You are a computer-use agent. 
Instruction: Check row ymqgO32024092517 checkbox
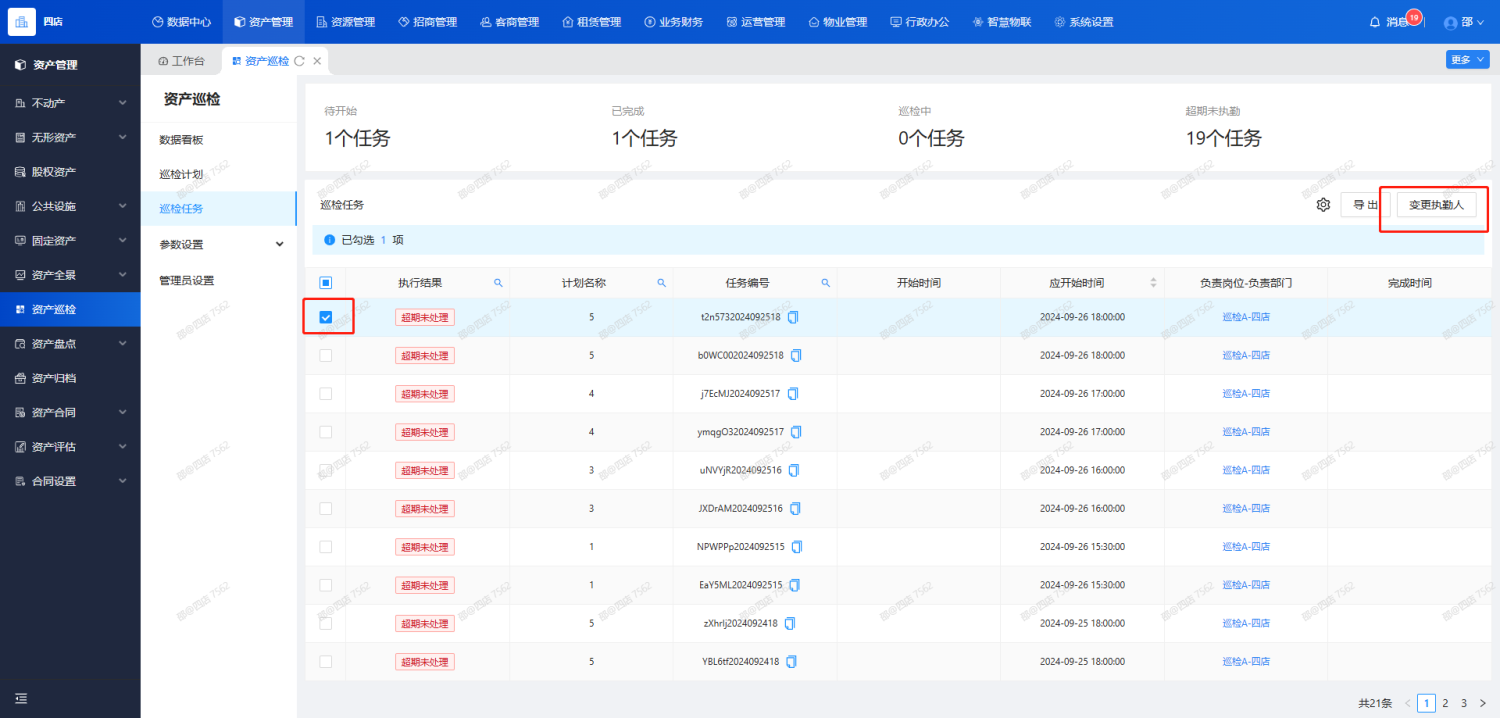pos(325,432)
